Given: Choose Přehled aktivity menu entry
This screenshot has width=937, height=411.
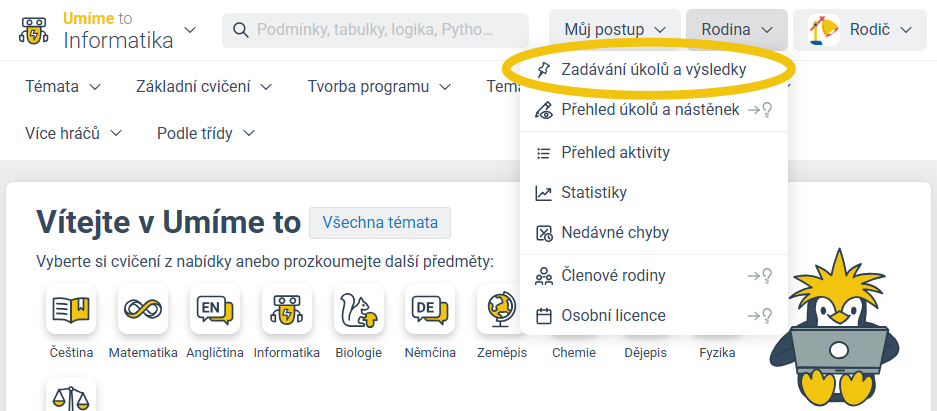Looking at the screenshot, I should tap(615, 153).
